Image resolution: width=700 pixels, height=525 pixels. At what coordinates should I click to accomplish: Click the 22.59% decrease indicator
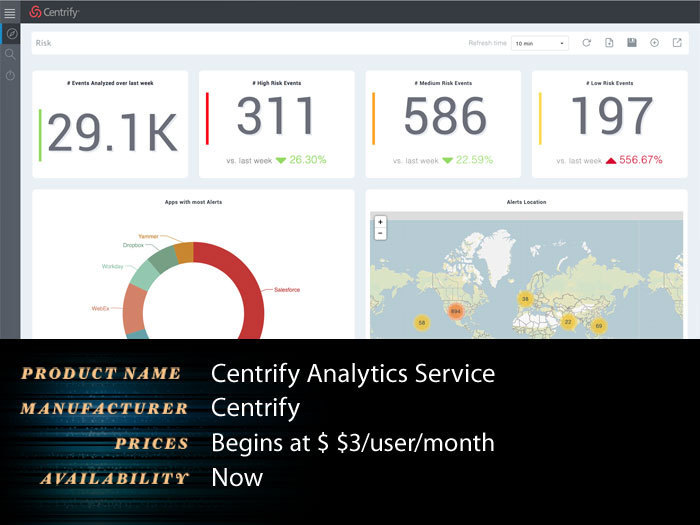tap(467, 160)
